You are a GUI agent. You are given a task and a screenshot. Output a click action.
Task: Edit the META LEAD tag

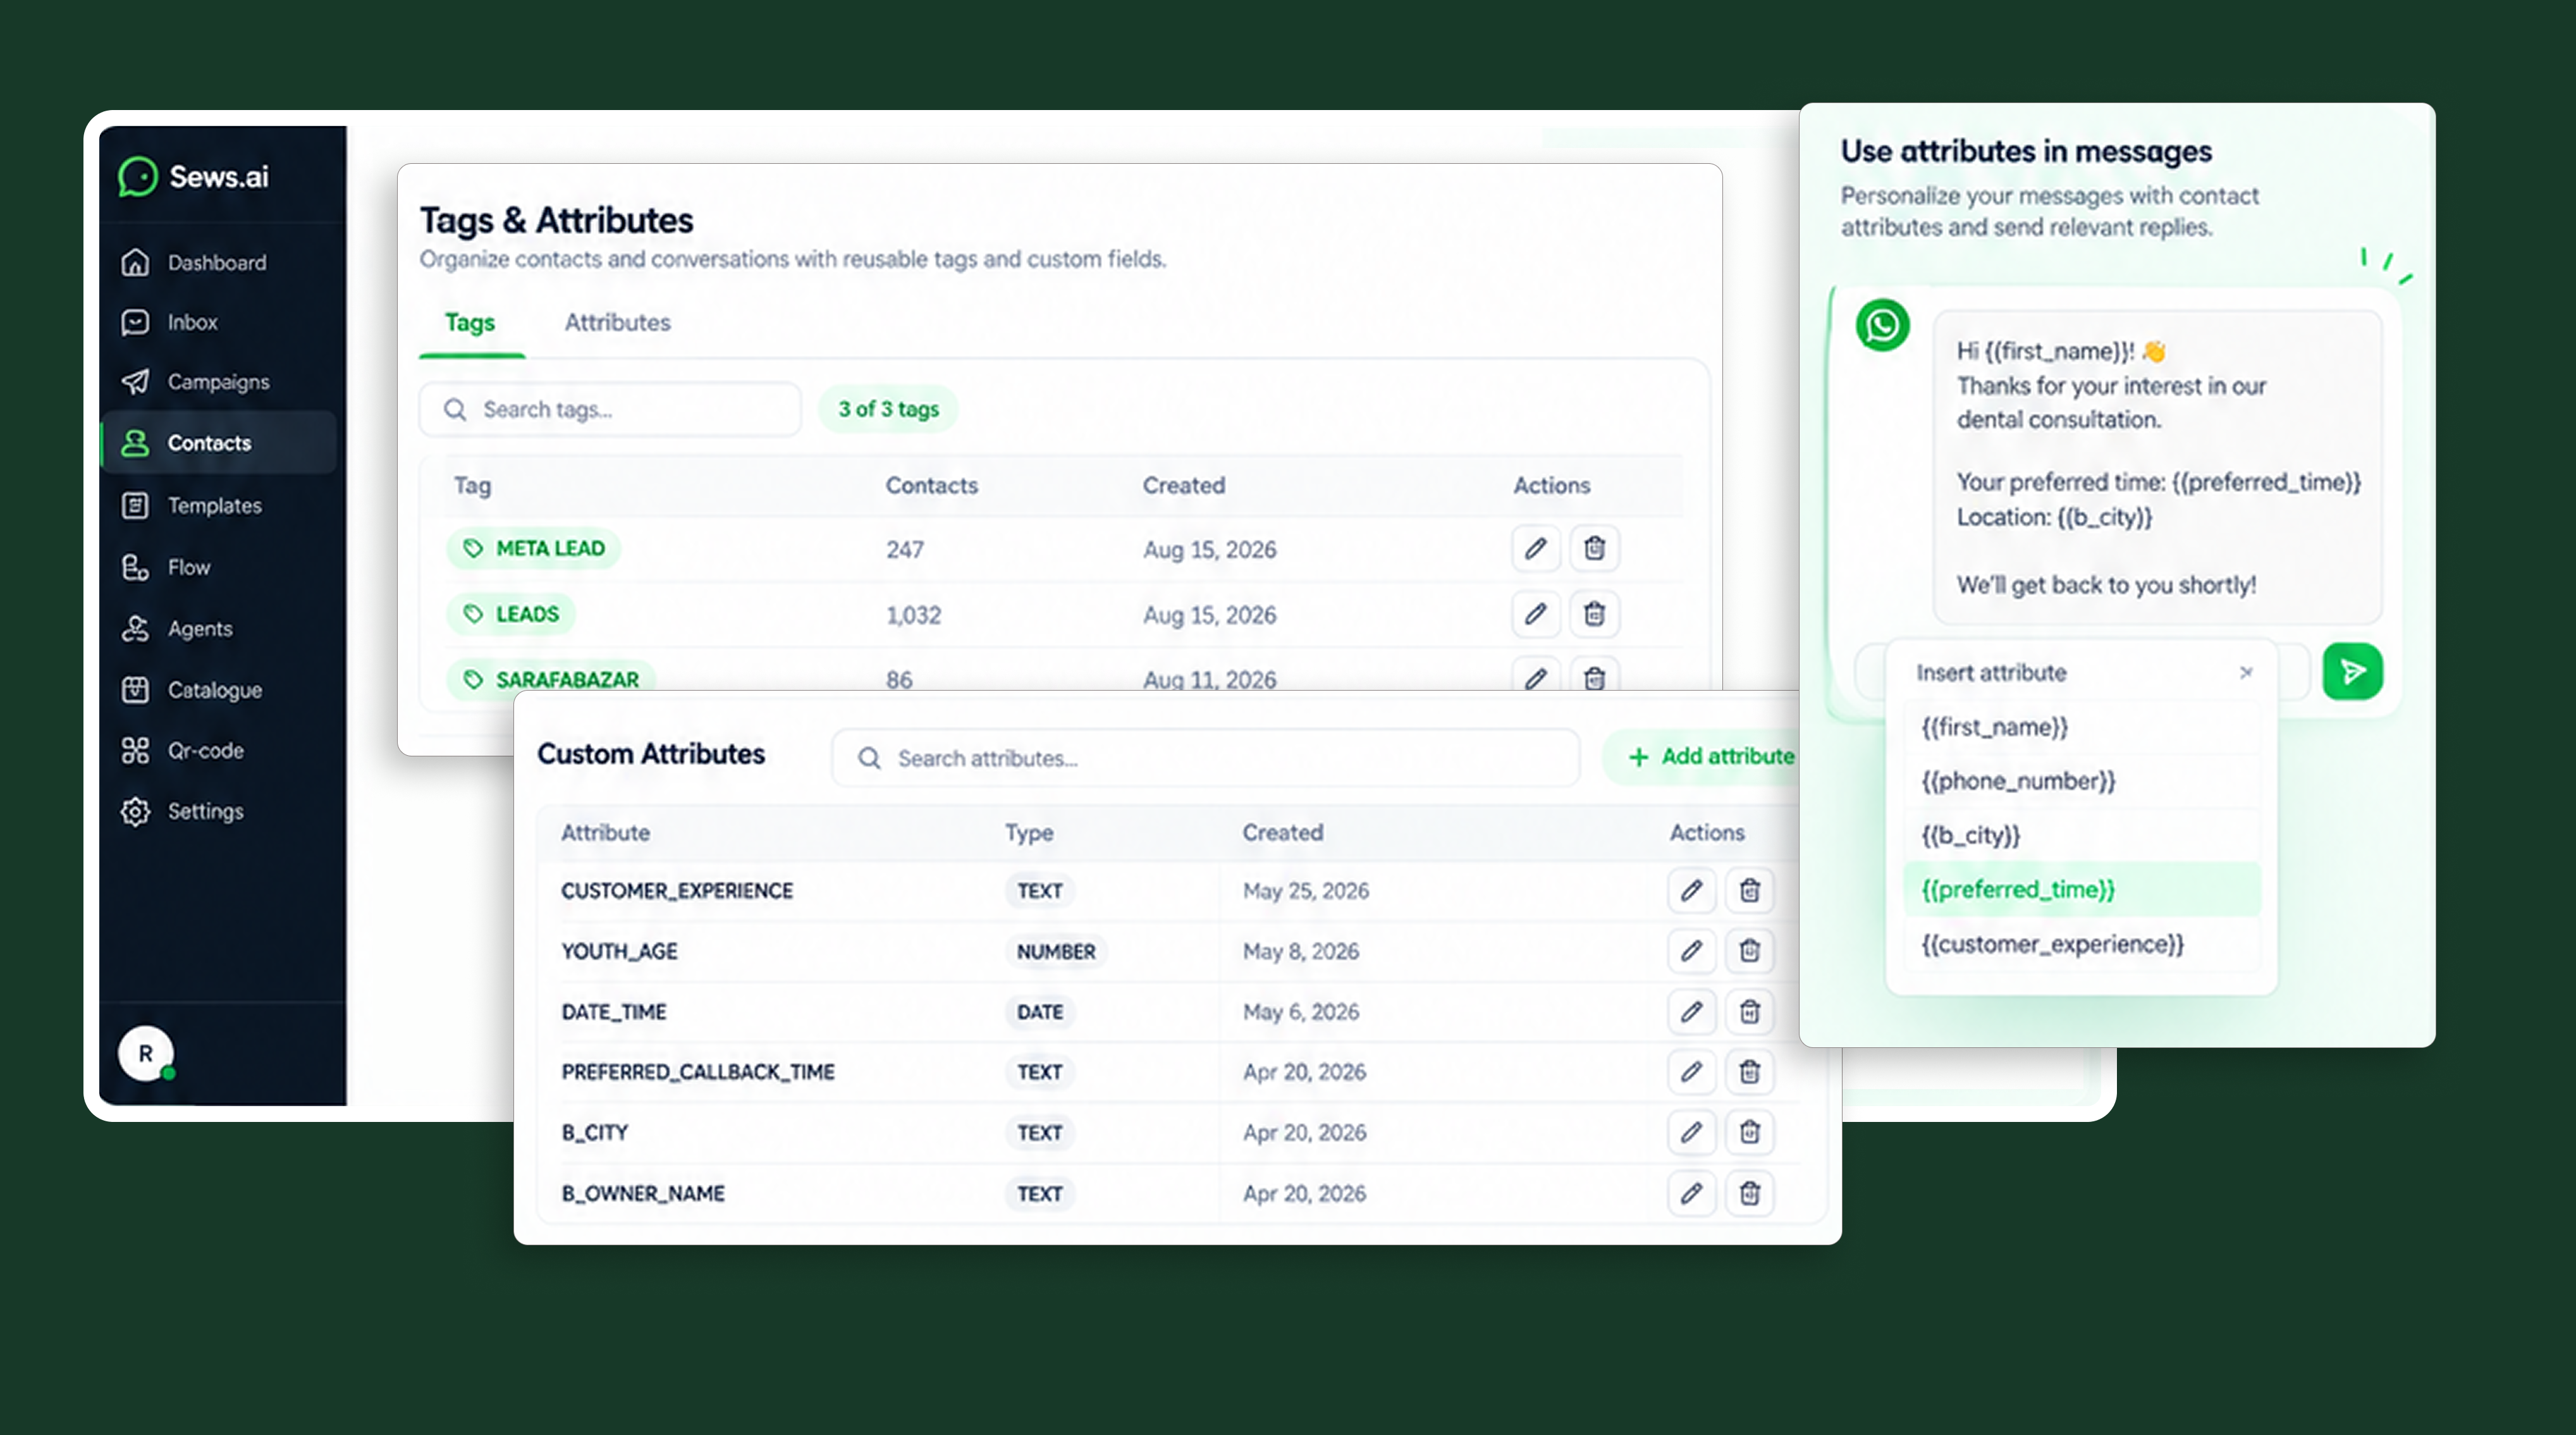1535,548
